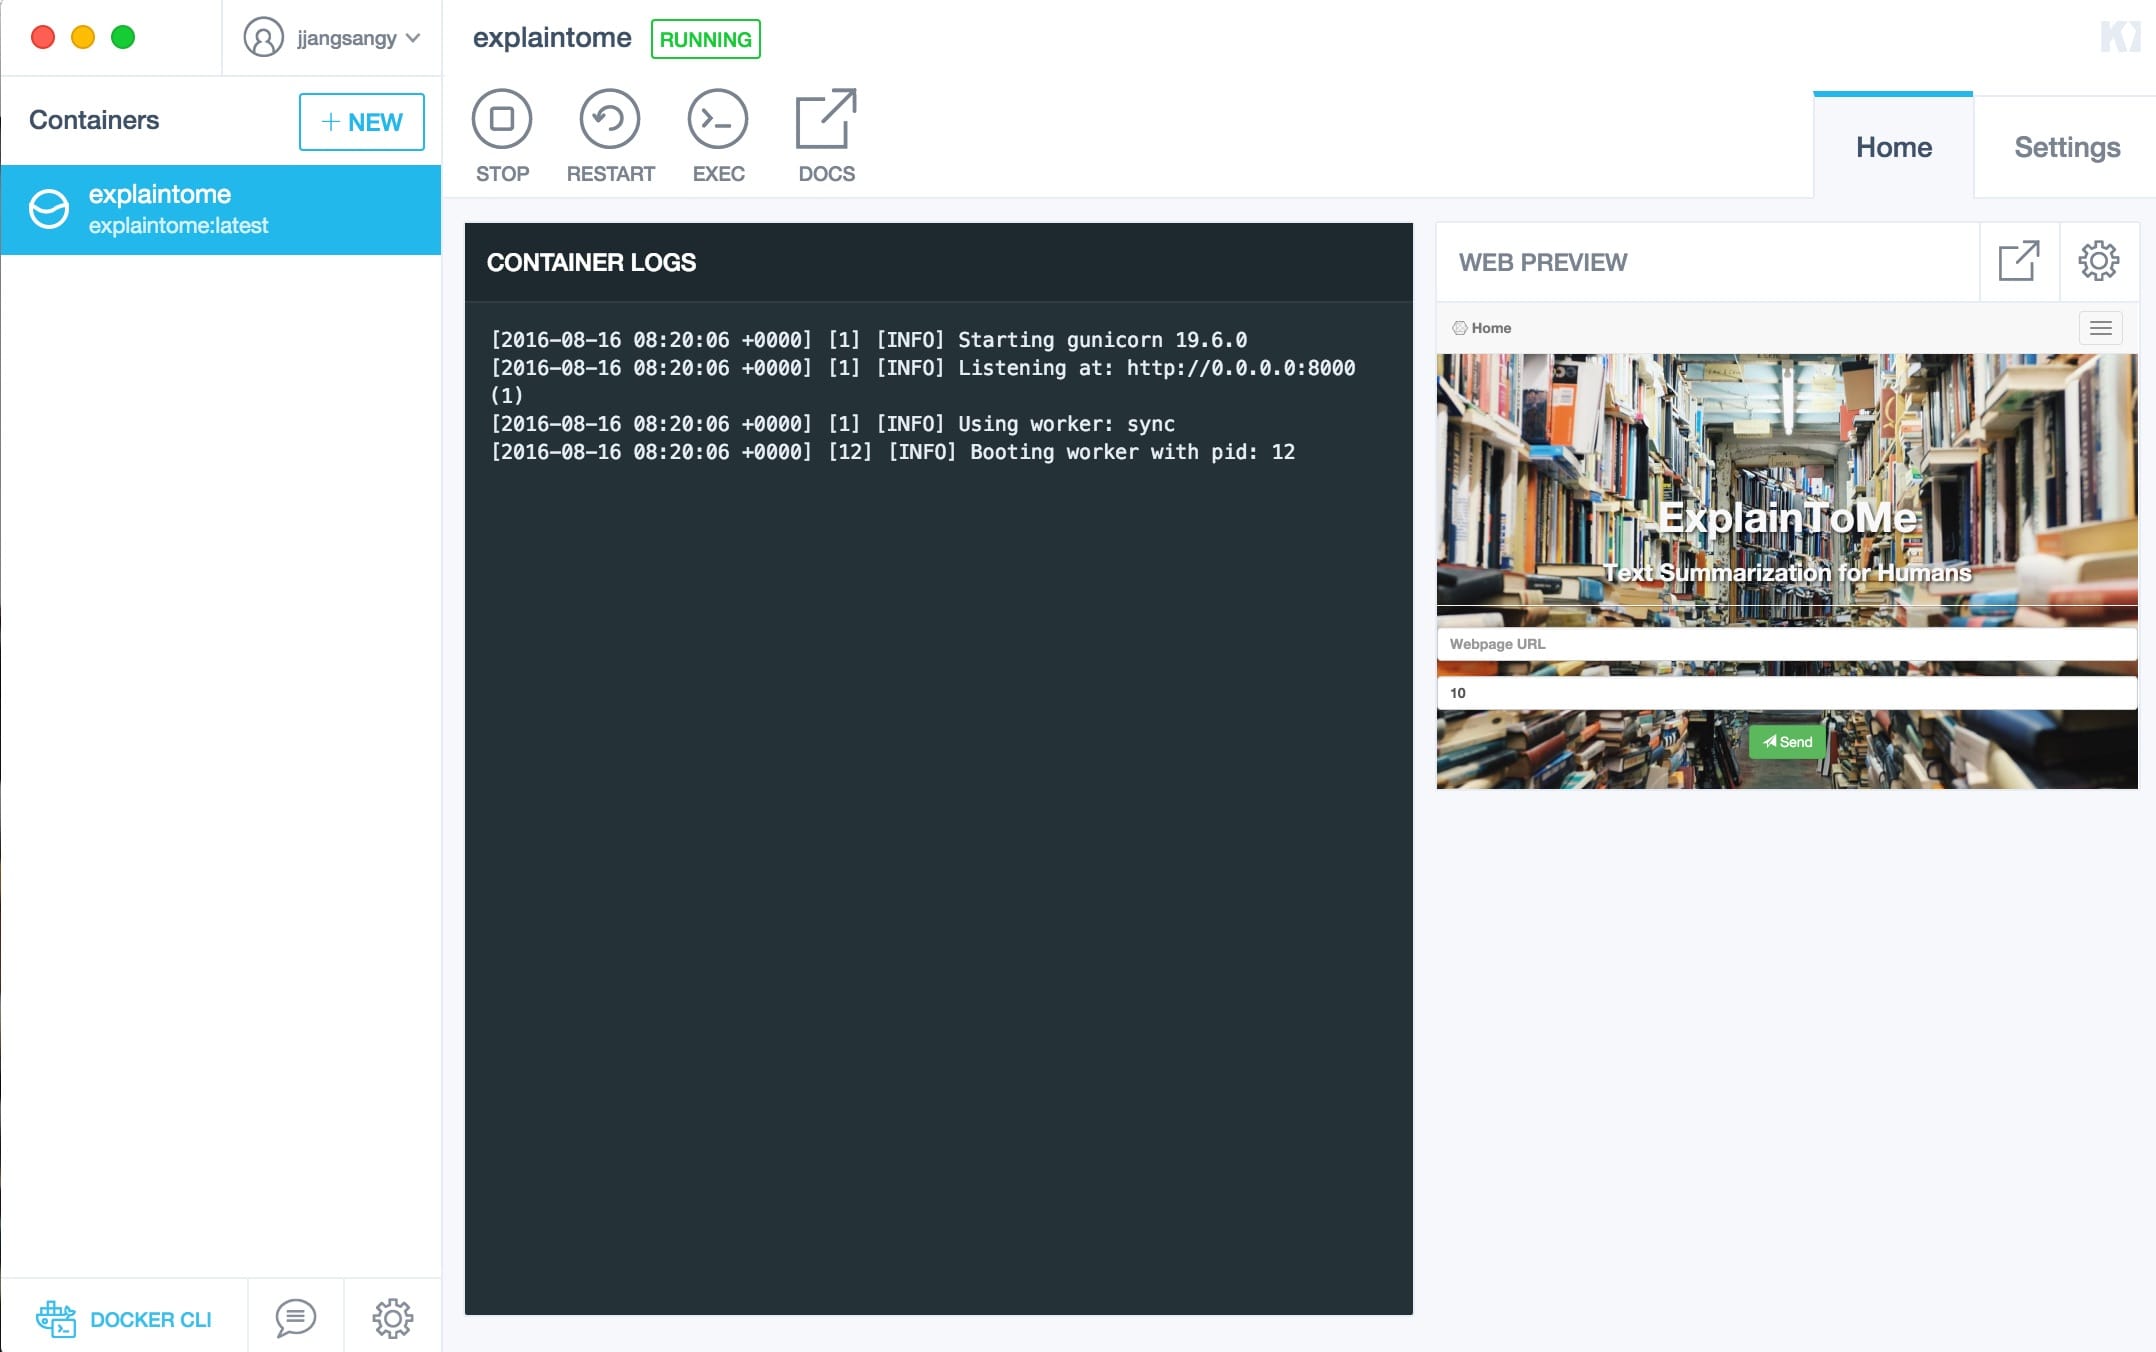Click the Home link in the preview navbar
2156x1352 pixels.
pyautogui.click(x=1490, y=328)
